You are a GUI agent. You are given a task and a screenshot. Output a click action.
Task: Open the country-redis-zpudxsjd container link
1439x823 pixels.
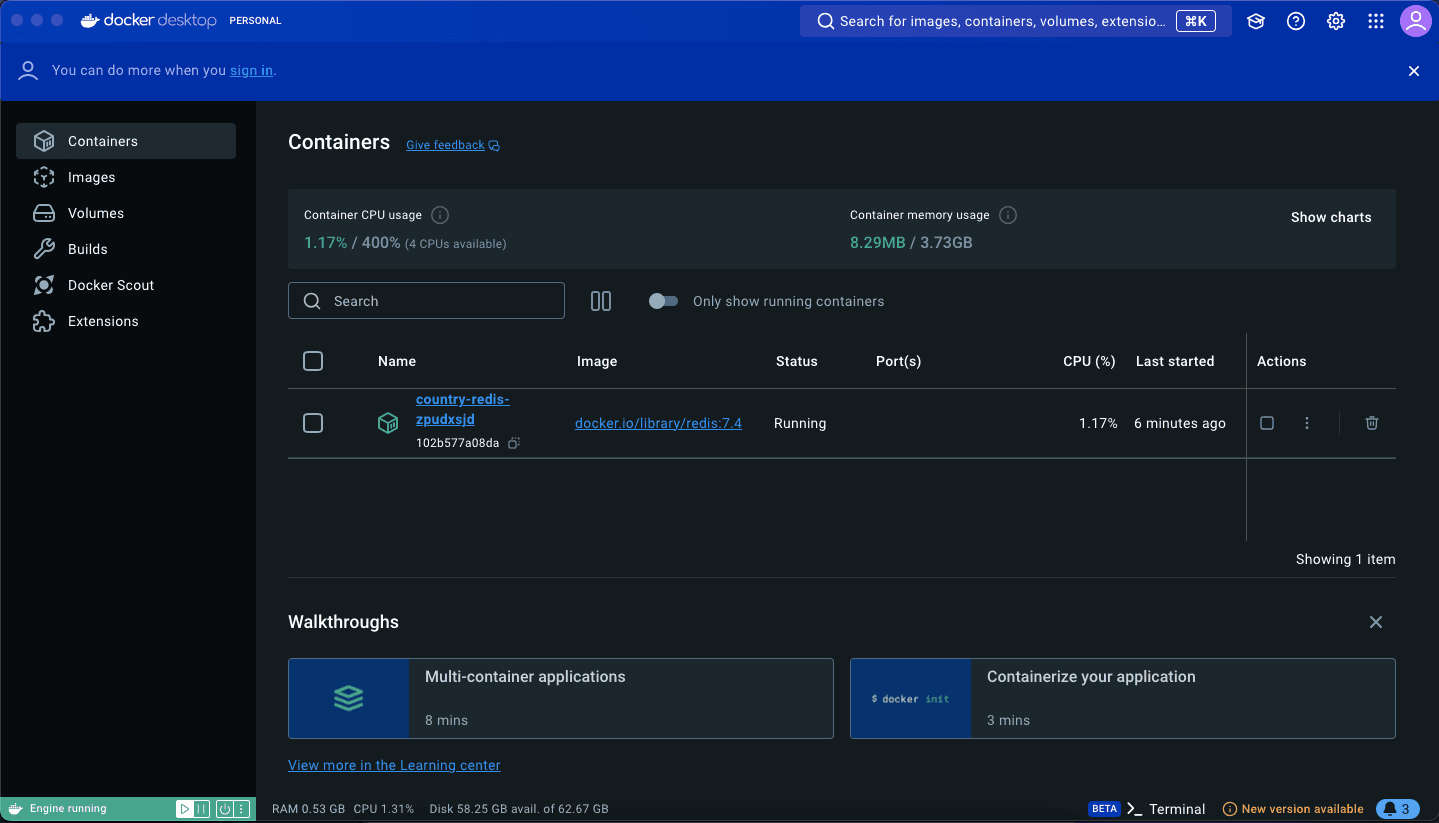coord(462,409)
